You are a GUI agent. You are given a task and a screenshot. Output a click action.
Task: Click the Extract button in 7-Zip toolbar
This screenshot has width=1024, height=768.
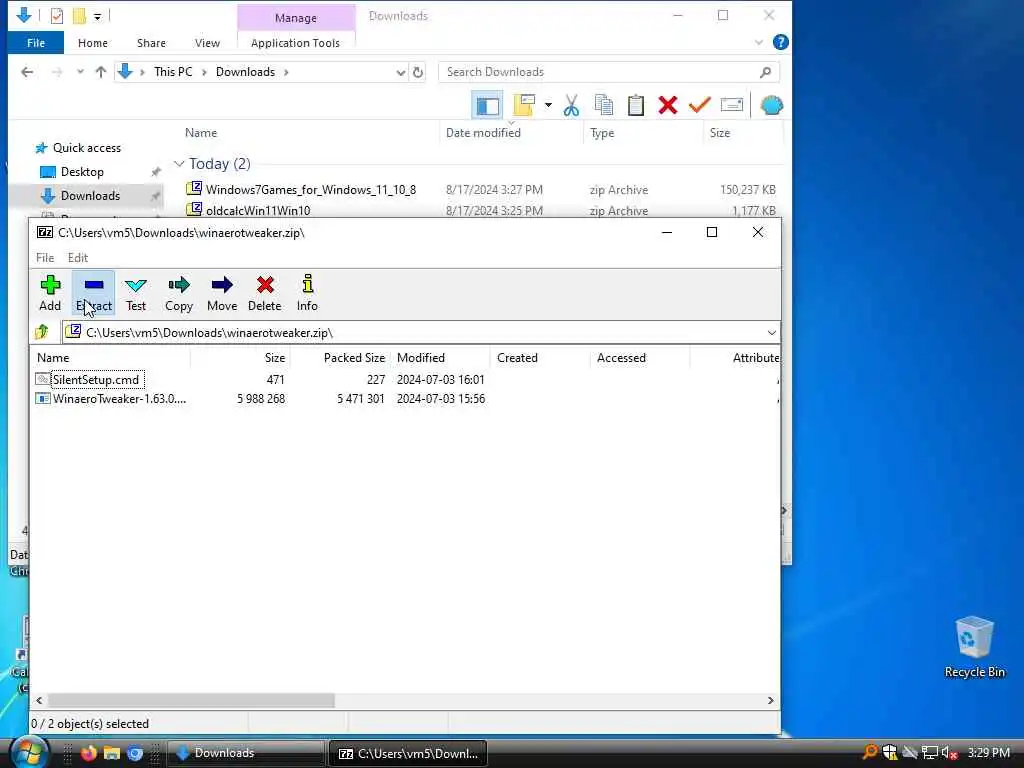tap(93, 293)
